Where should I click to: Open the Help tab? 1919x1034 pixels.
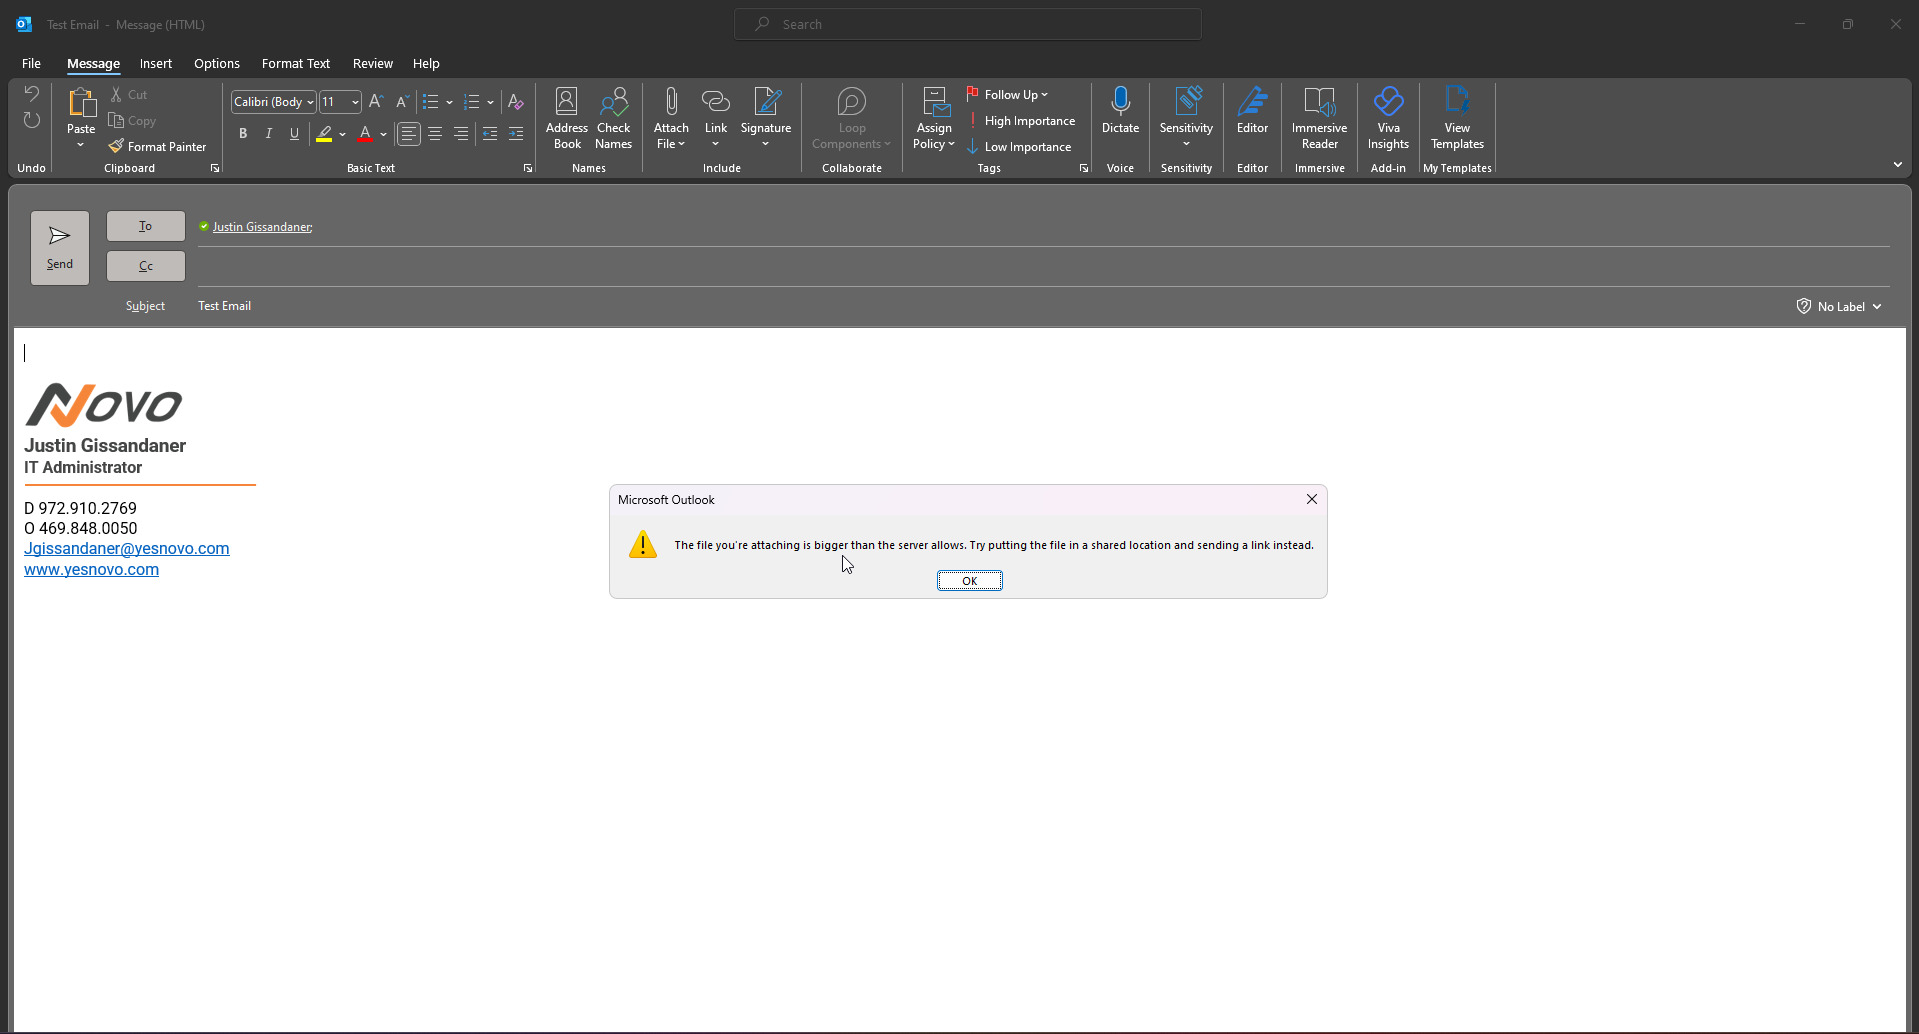click(426, 63)
